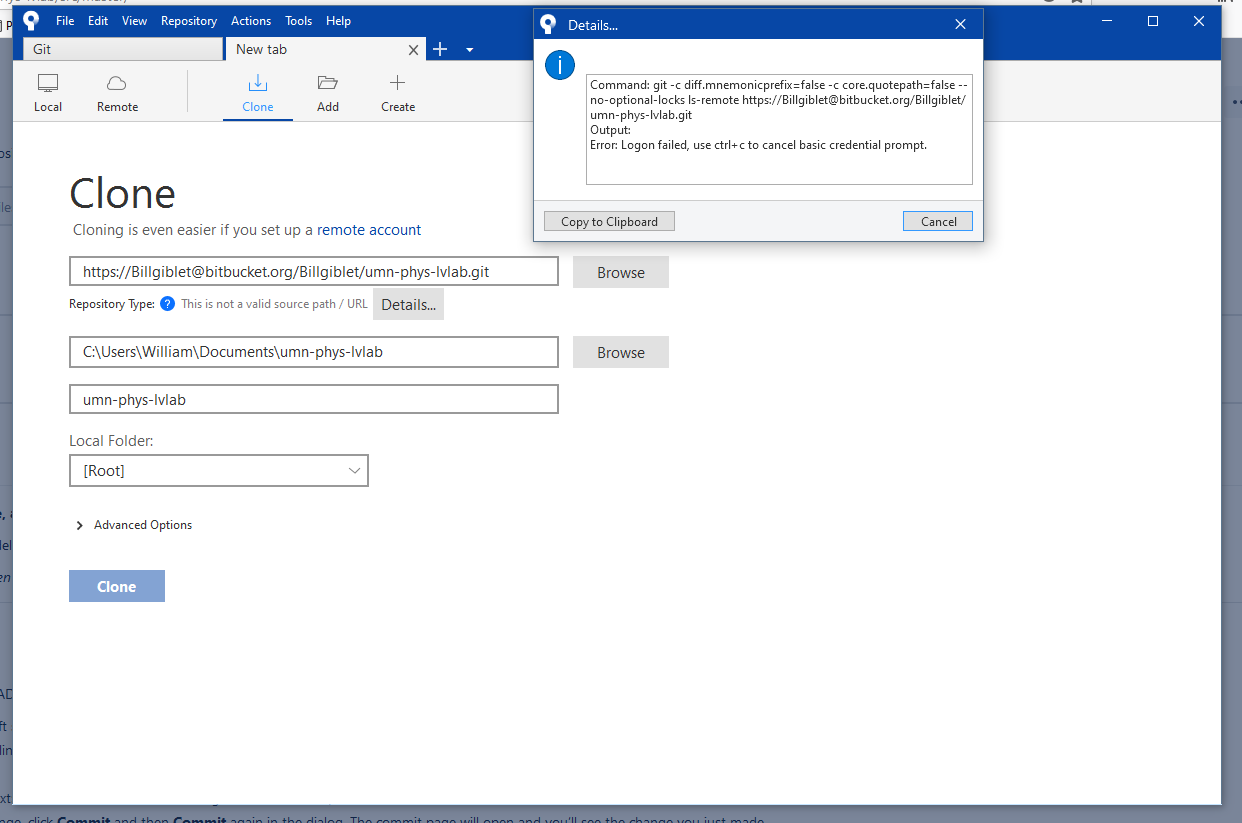Open the Local repositories view
1242x823 pixels.
[x=48, y=93]
